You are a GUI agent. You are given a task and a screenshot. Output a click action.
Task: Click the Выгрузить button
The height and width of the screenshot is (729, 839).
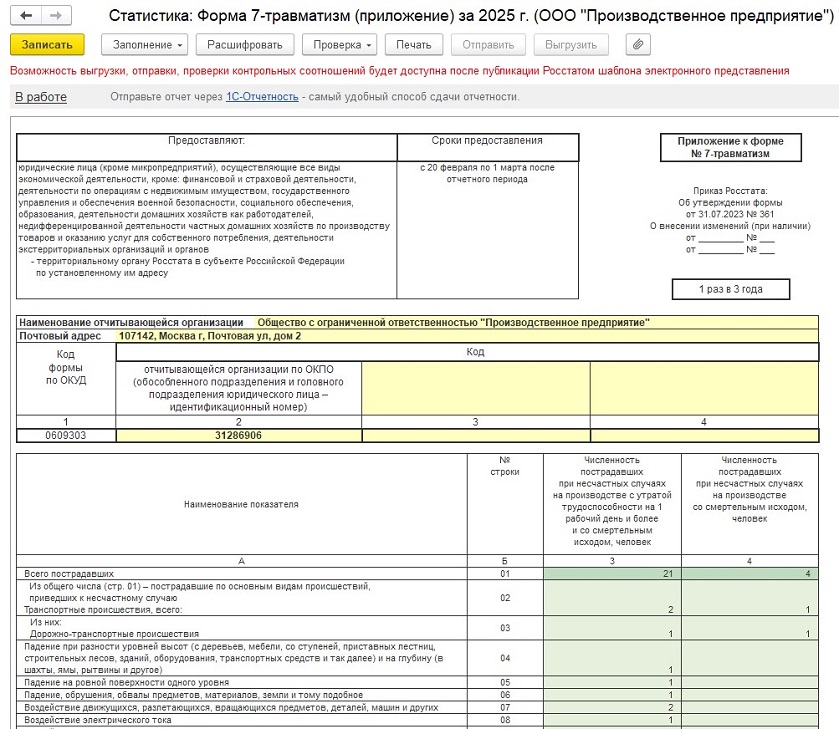pos(571,44)
